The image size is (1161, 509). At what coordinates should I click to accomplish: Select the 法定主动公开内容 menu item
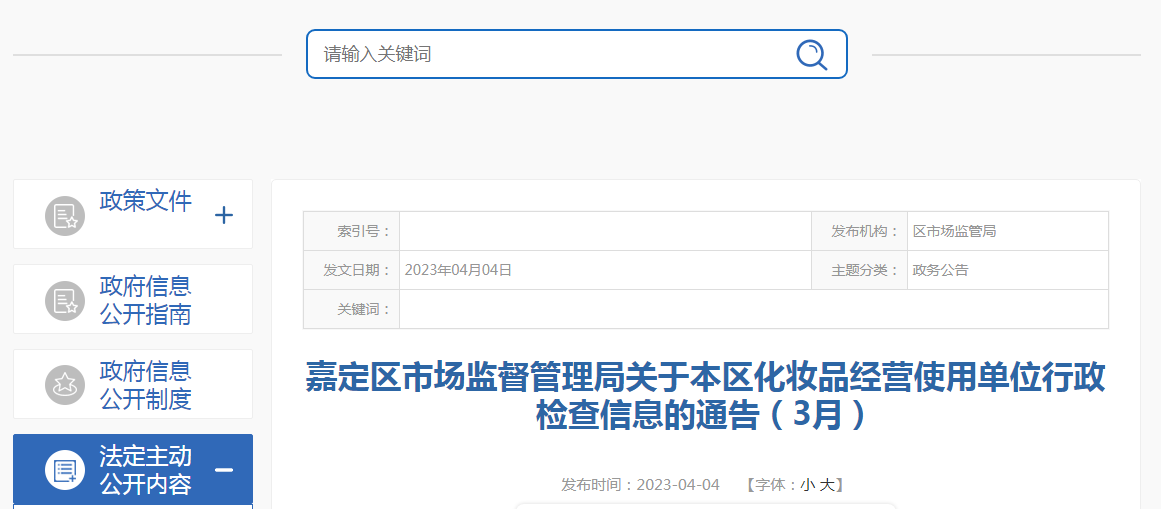[x=146, y=470]
